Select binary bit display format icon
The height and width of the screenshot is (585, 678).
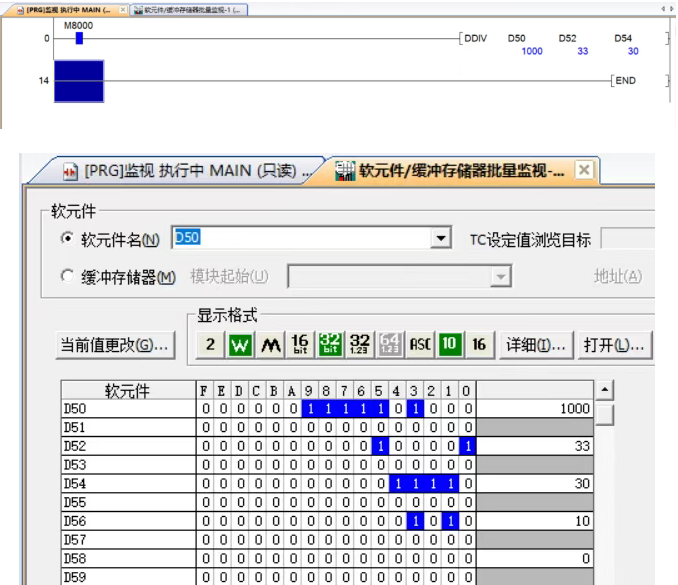click(211, 345)
